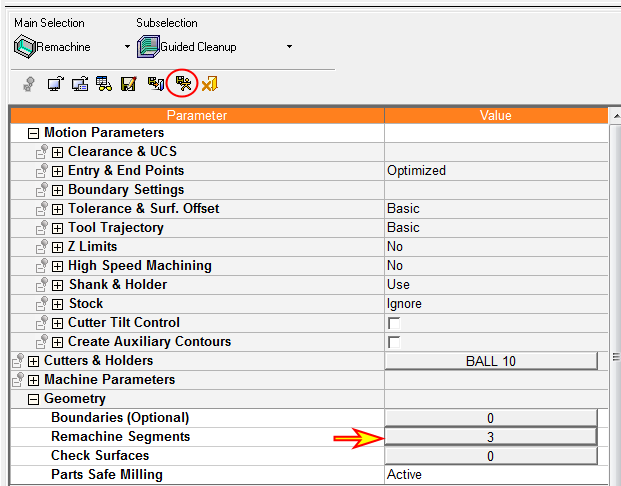
Task: Click the save-checkmark icon in the toolbar
Action: point(128,84)
